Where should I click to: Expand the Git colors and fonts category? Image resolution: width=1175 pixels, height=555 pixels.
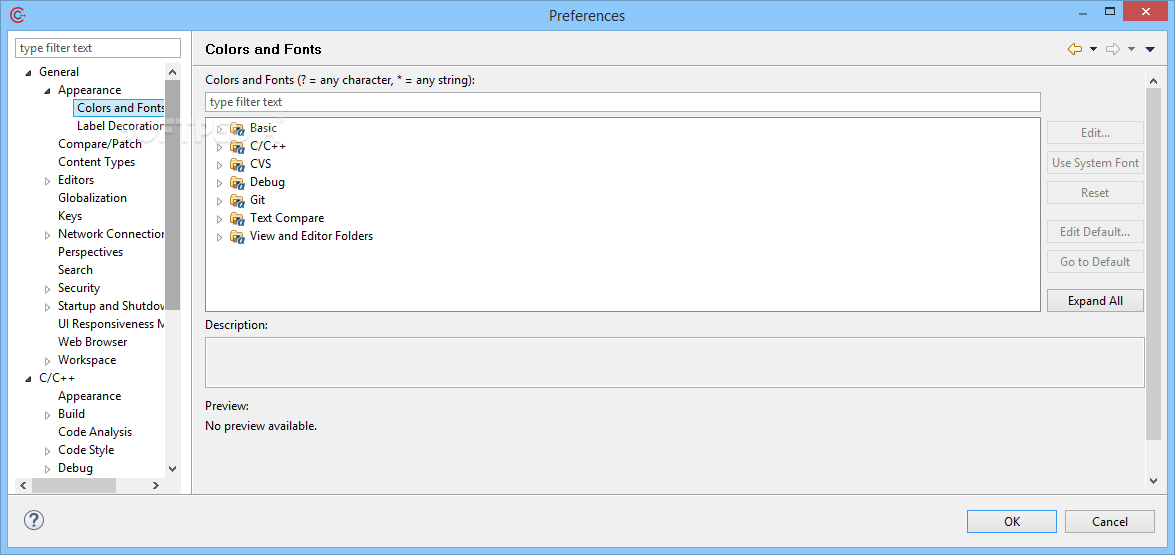pyautogui.click(x=220, y=201)
